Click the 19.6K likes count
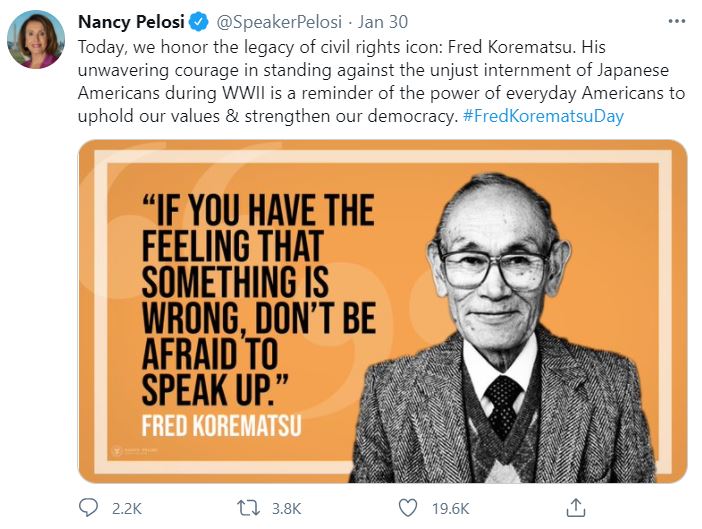The image size is (702, 529). (450, 509)
